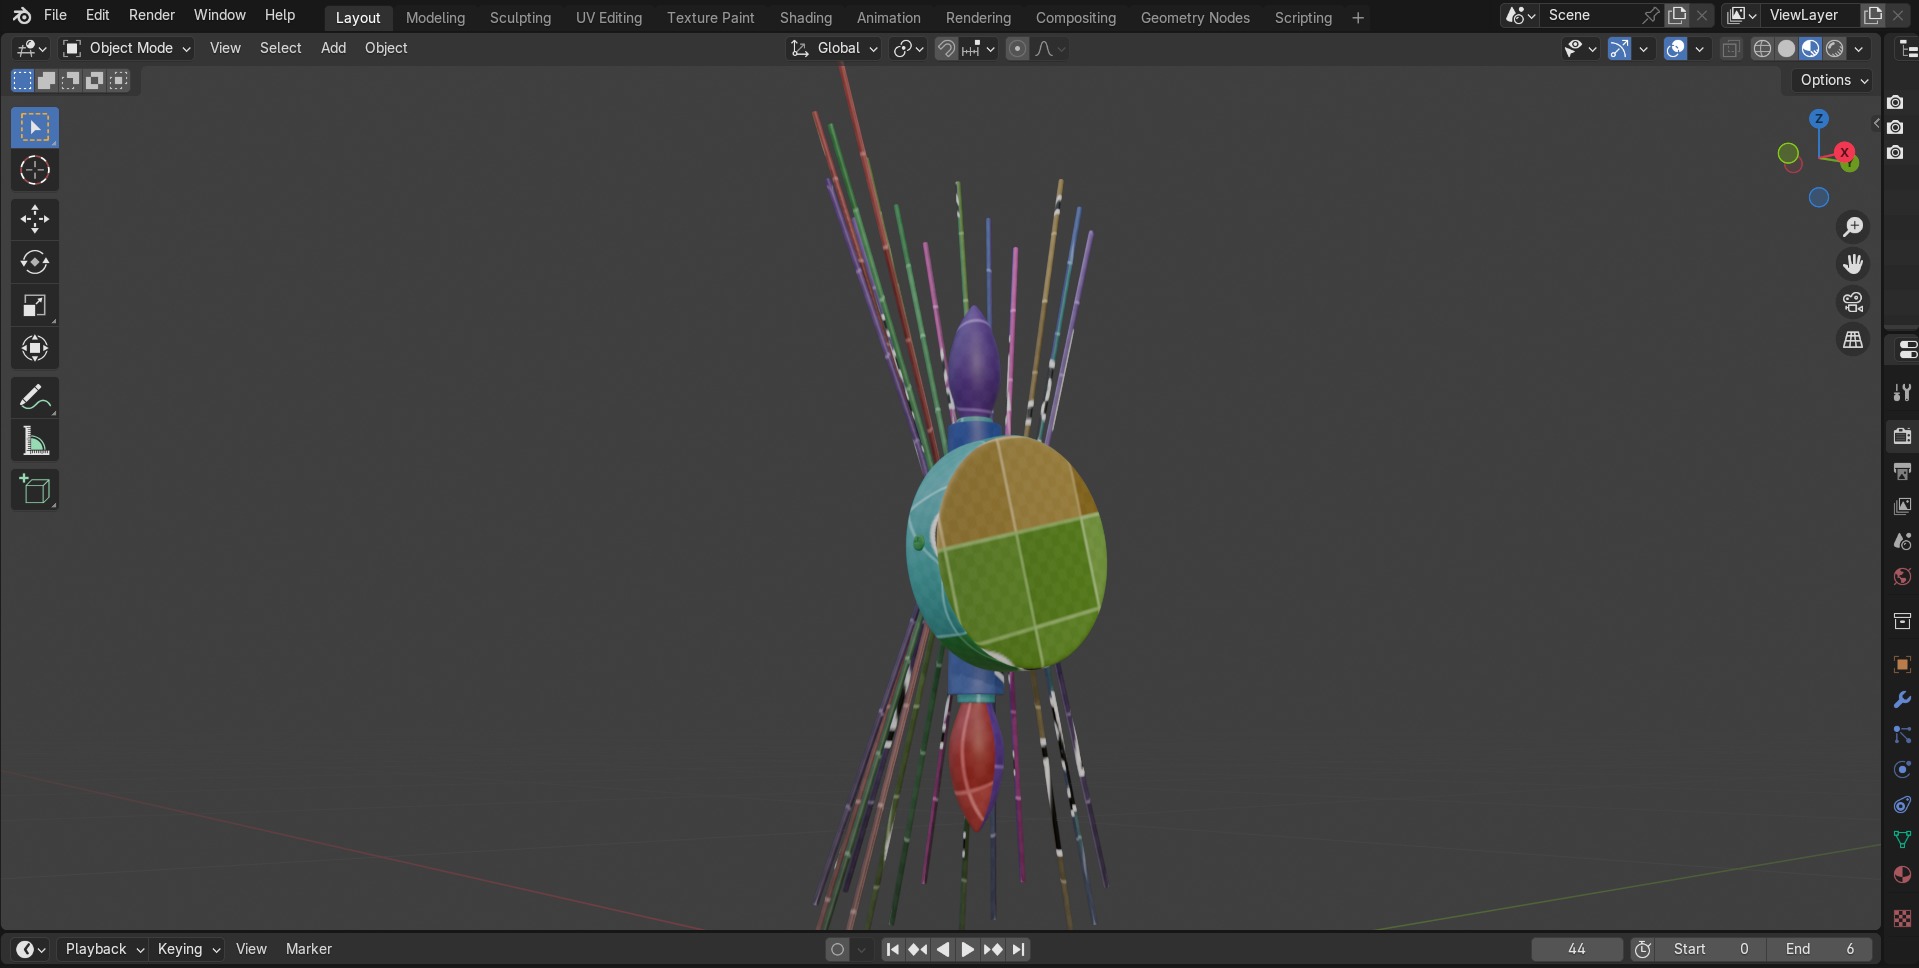The height and width of the screenshot is (968, 1919).
Task: Open the Material properties tab
Action: (1902, 875)
